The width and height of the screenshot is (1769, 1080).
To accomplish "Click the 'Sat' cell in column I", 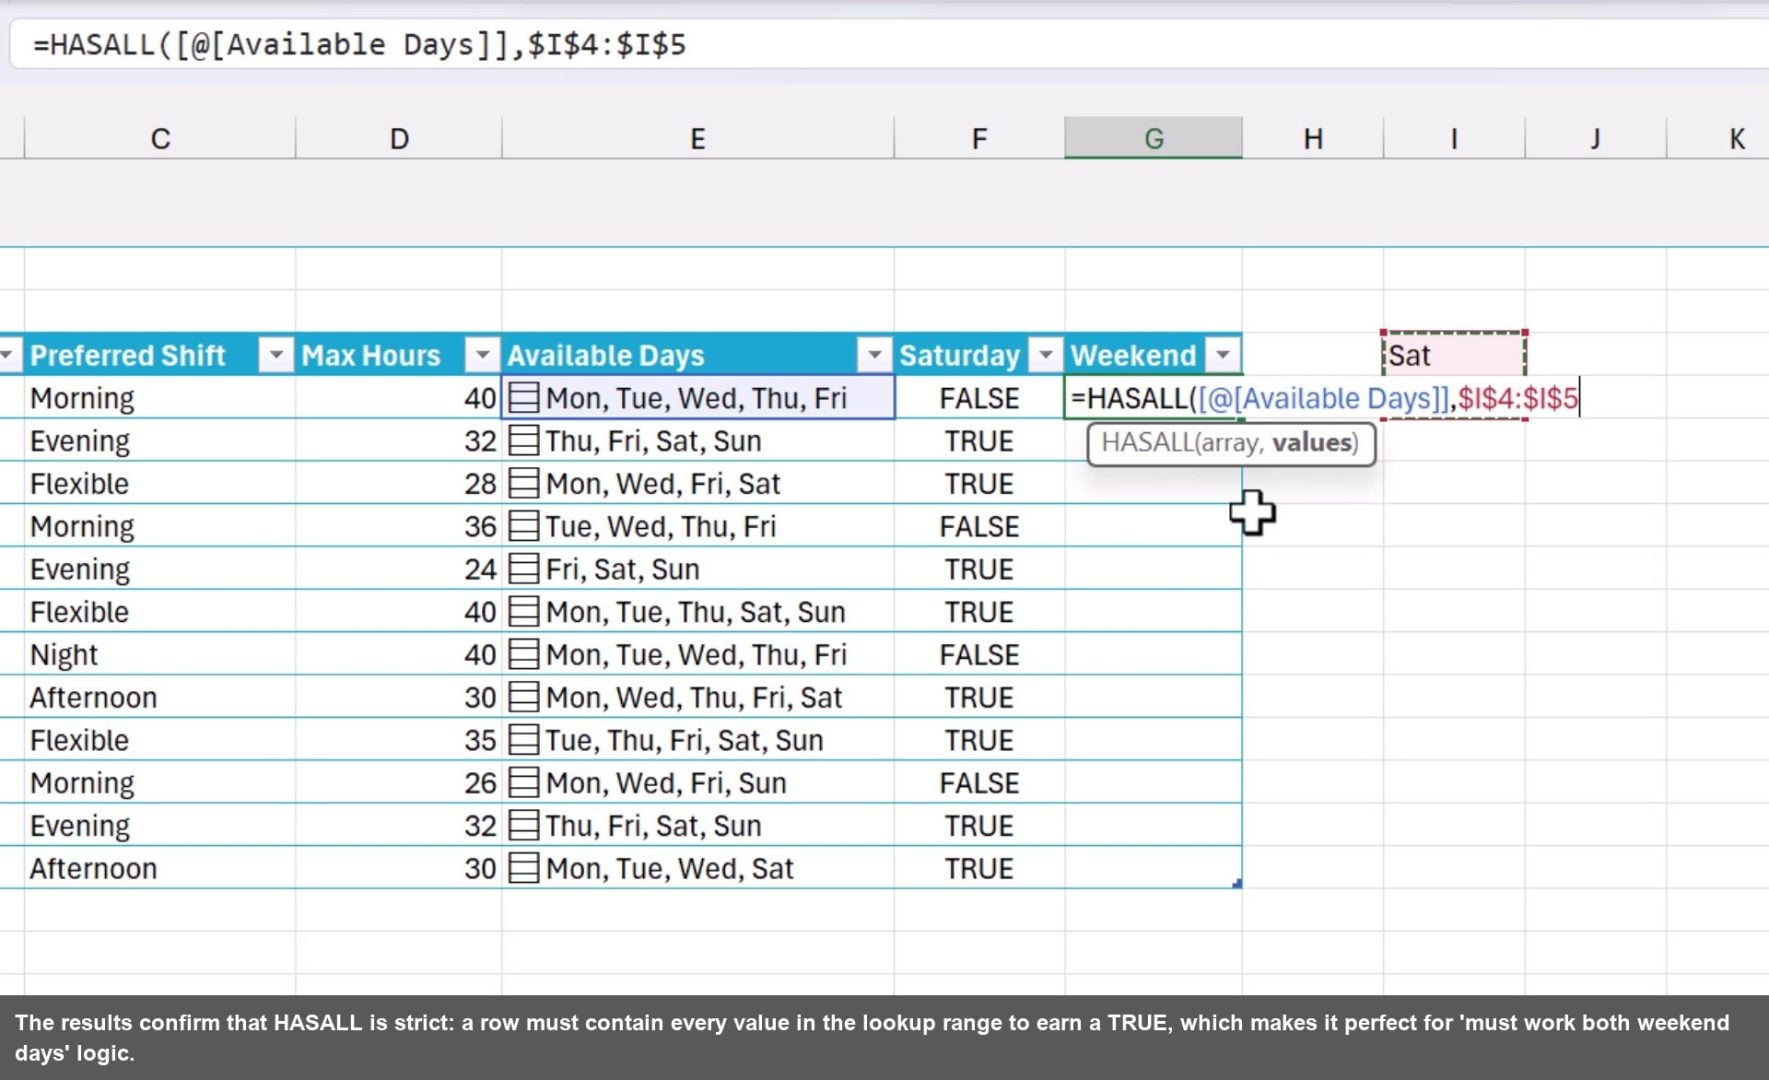I will coord(1454,355).
